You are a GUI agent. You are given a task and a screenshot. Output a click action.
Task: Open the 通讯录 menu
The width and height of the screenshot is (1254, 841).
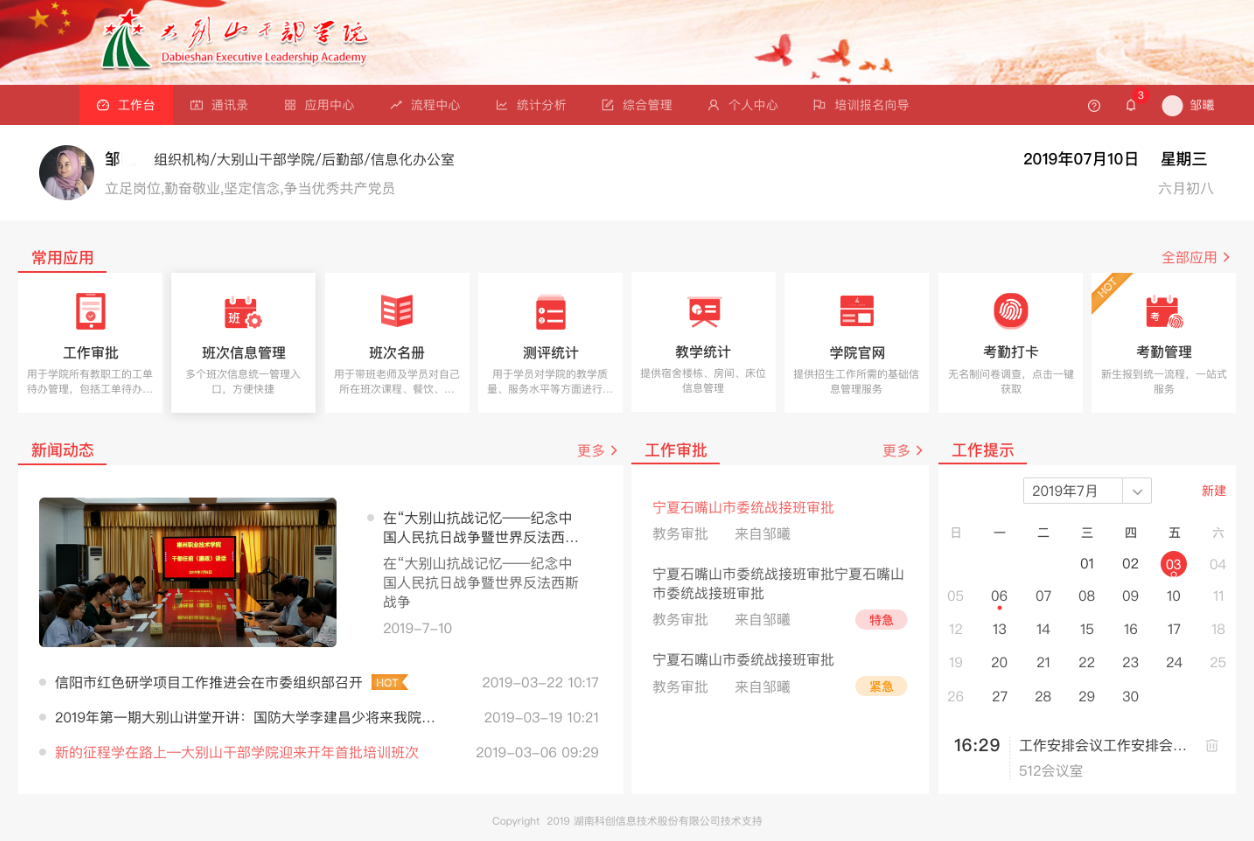click(x=219, y=105)
